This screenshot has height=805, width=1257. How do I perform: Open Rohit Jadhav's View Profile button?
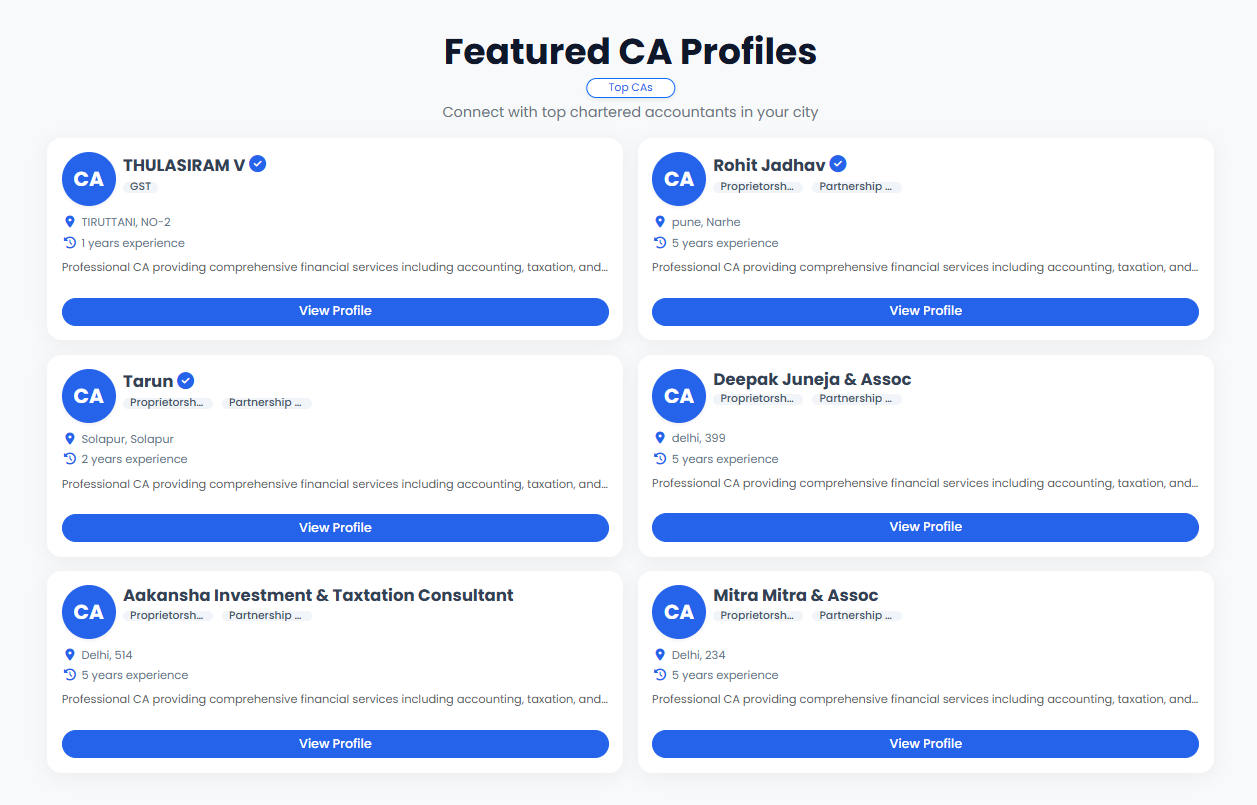coord(925,311)
